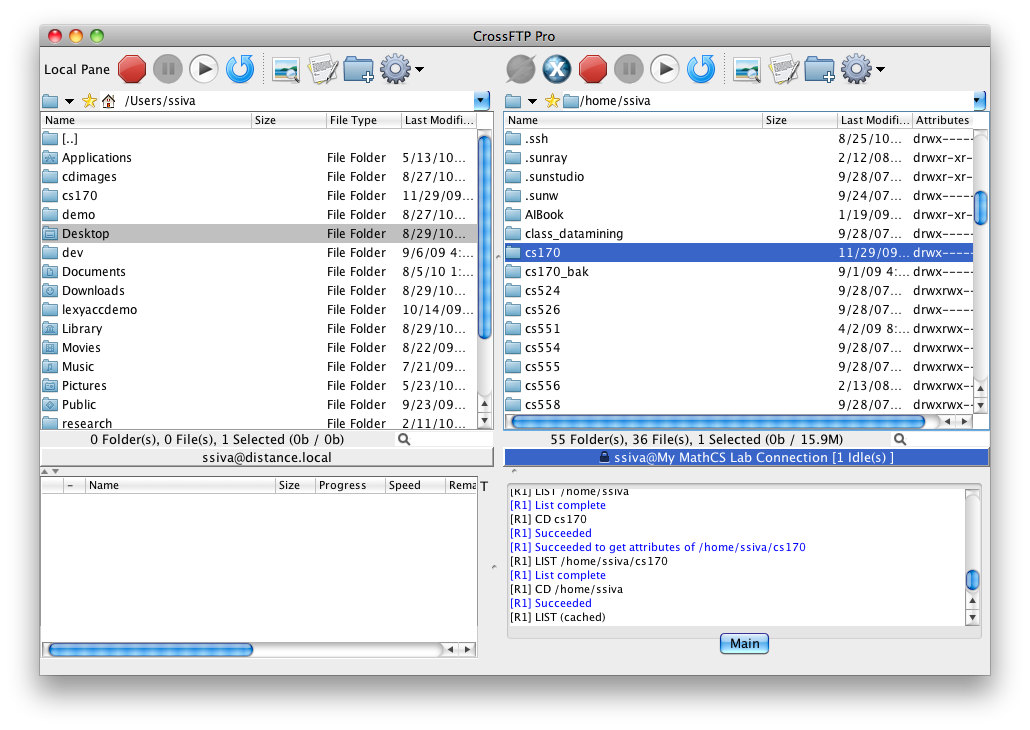Click the blue X icon in the remote toolbar
The height and width of the screenshot is (730, 1030).
pyautogui.click(x=556, y=69)
